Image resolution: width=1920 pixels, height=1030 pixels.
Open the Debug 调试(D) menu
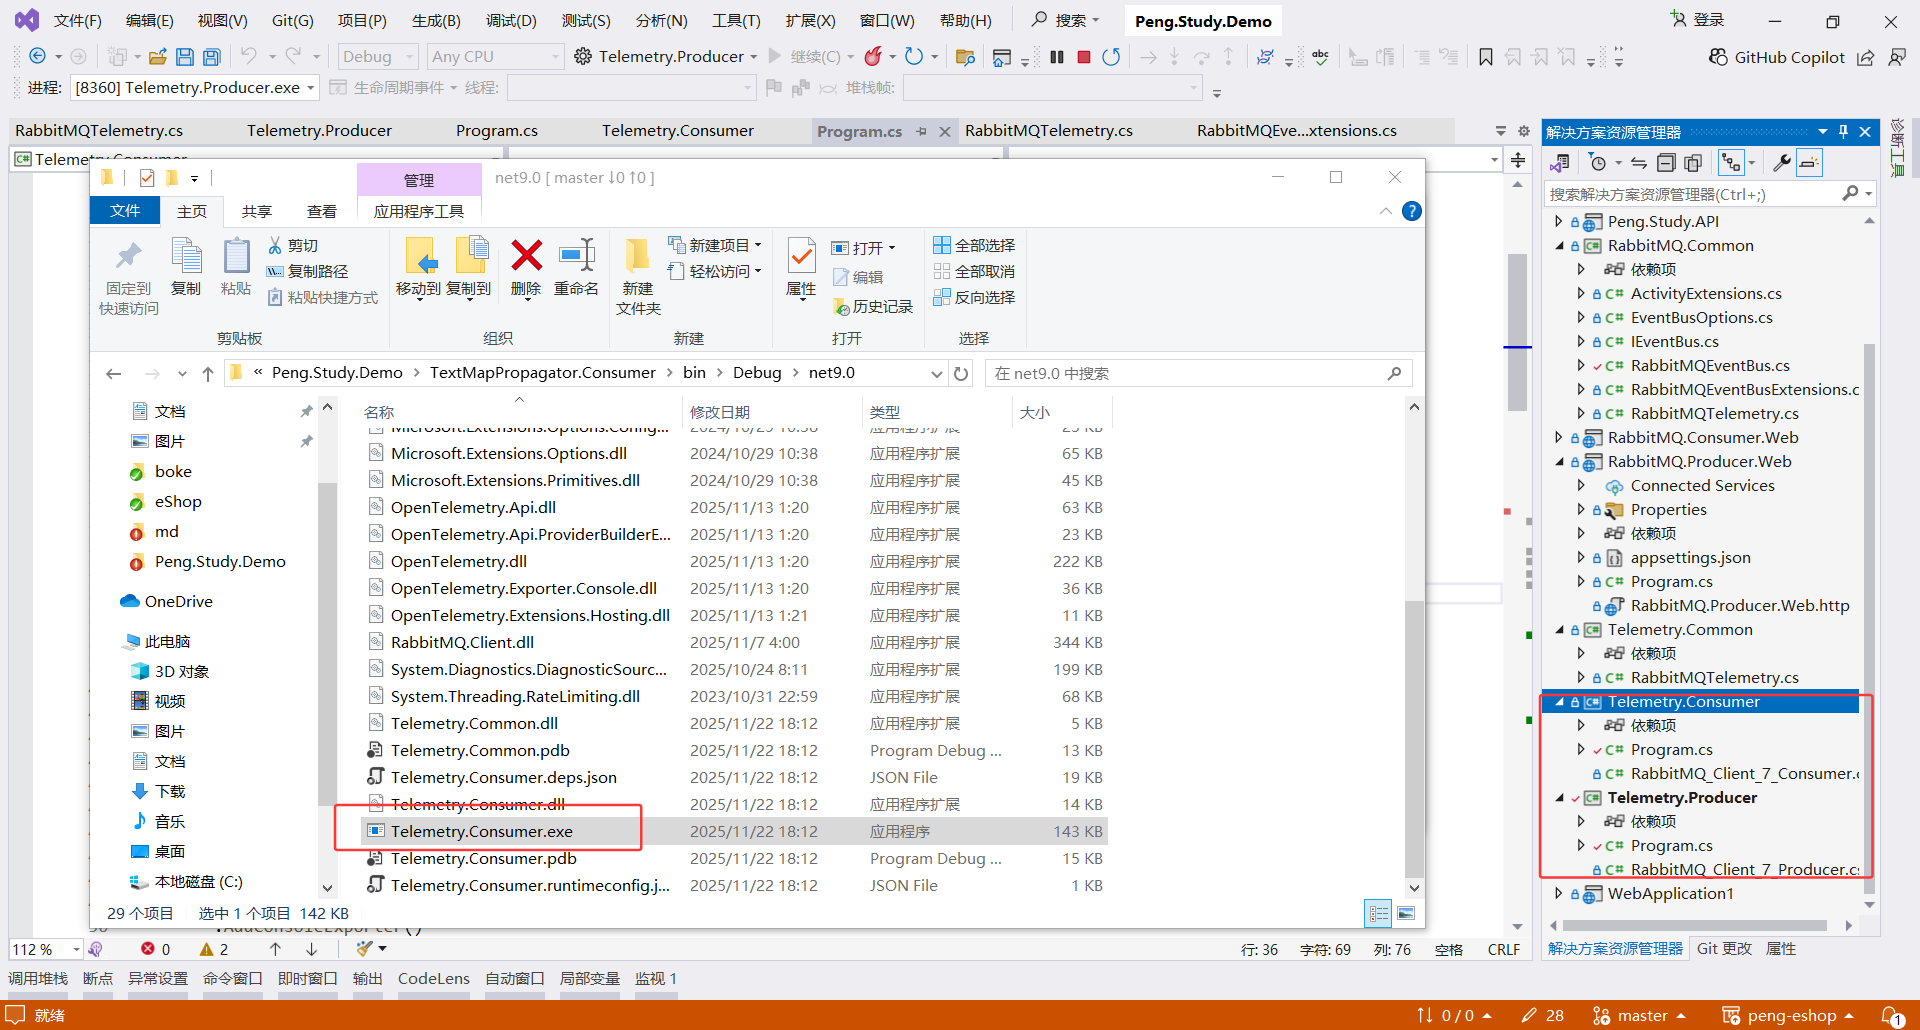pos(511,21)
